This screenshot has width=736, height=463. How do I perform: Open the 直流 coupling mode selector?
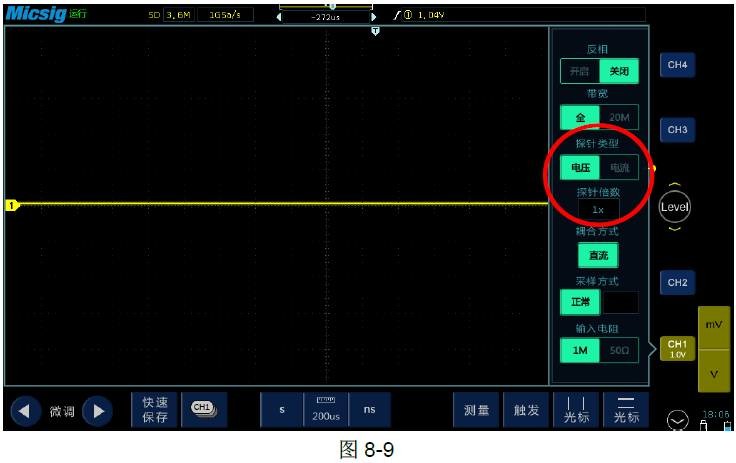pos(598,255)
